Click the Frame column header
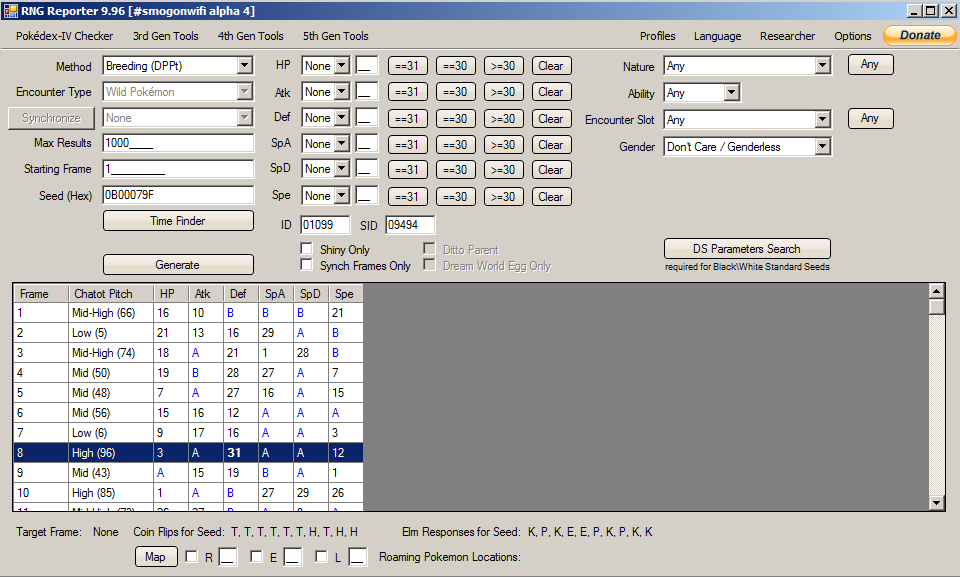This screenshot has width=960, height=577. pyautogui.click(x=41, y=294)
